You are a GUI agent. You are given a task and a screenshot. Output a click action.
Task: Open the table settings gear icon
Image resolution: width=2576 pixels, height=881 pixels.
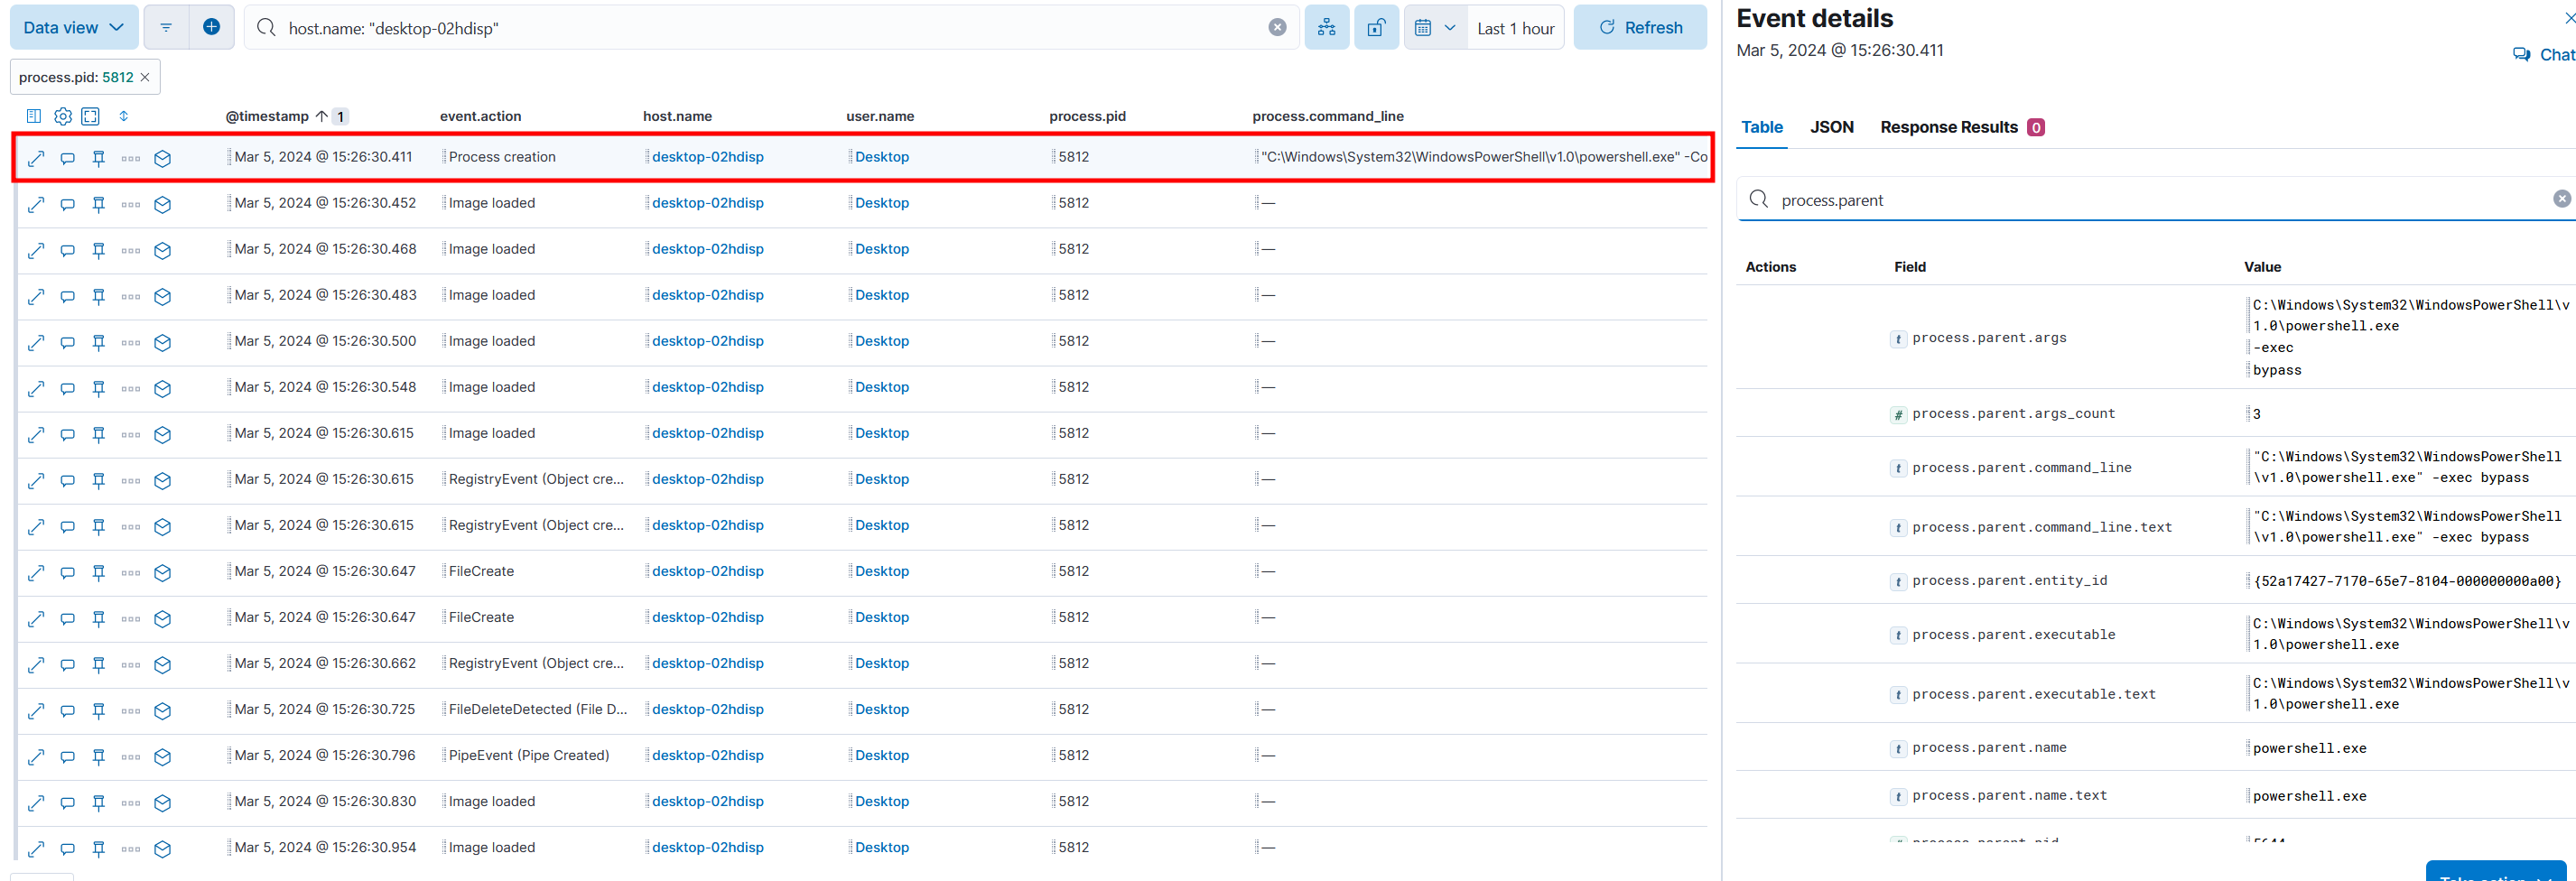point(63,116)
